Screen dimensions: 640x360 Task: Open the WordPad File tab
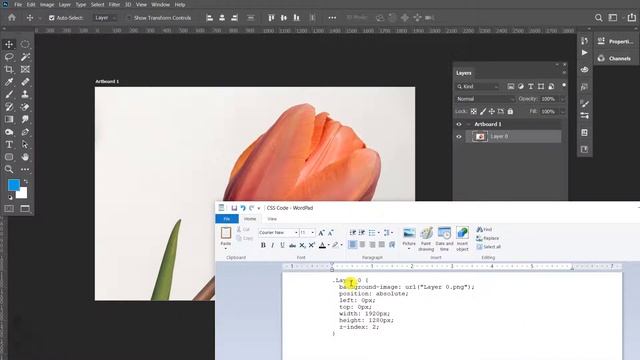click(x=227, y=219)
